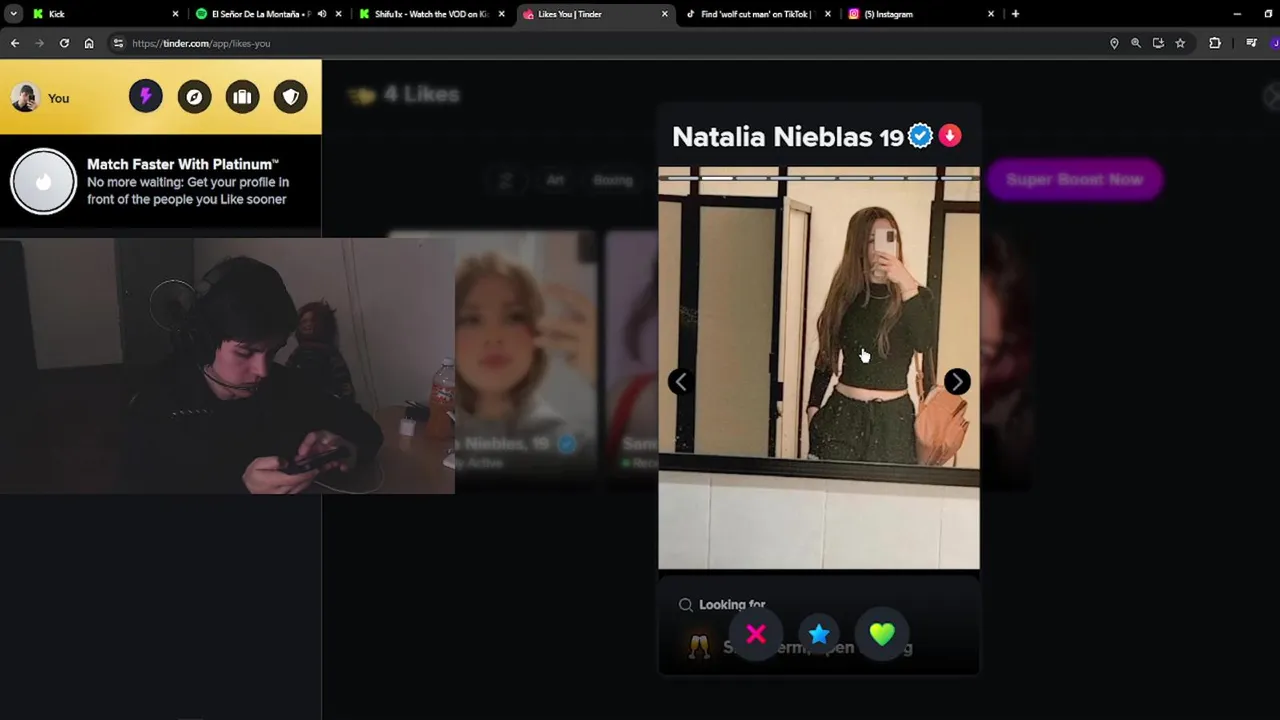Viewport: 1280px width, 720px height.
Task: Close the TikTok tab
Action: click(x=828, y=14)
